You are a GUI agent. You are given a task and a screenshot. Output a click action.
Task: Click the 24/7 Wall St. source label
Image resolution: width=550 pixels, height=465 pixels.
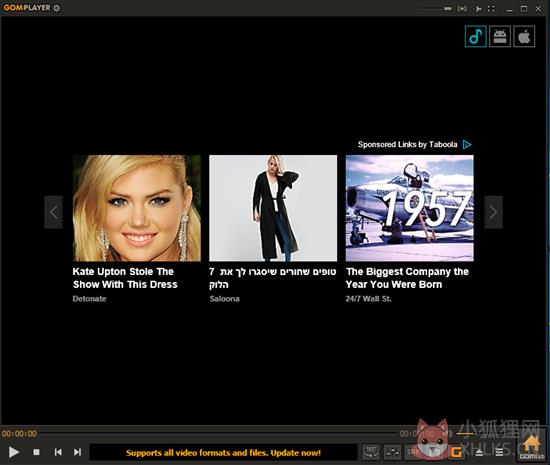(368, 299)
